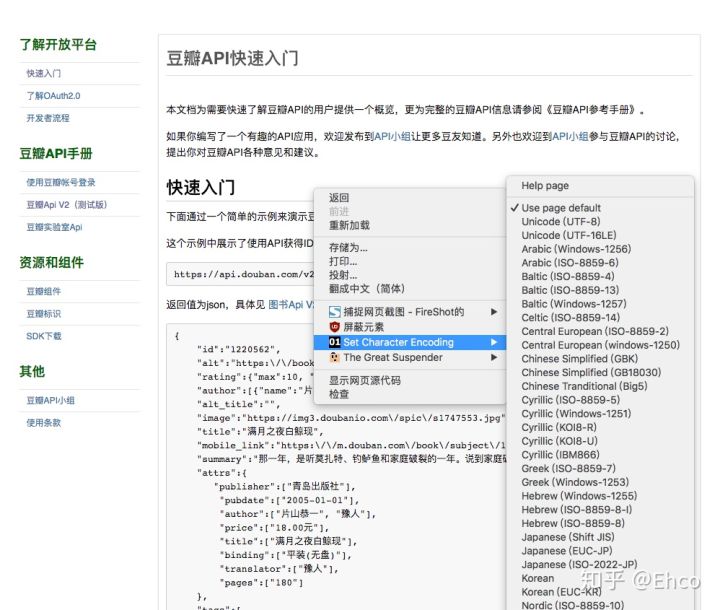Click the uBlock shield icon beside 屏蔽元素

coord(335,327)
